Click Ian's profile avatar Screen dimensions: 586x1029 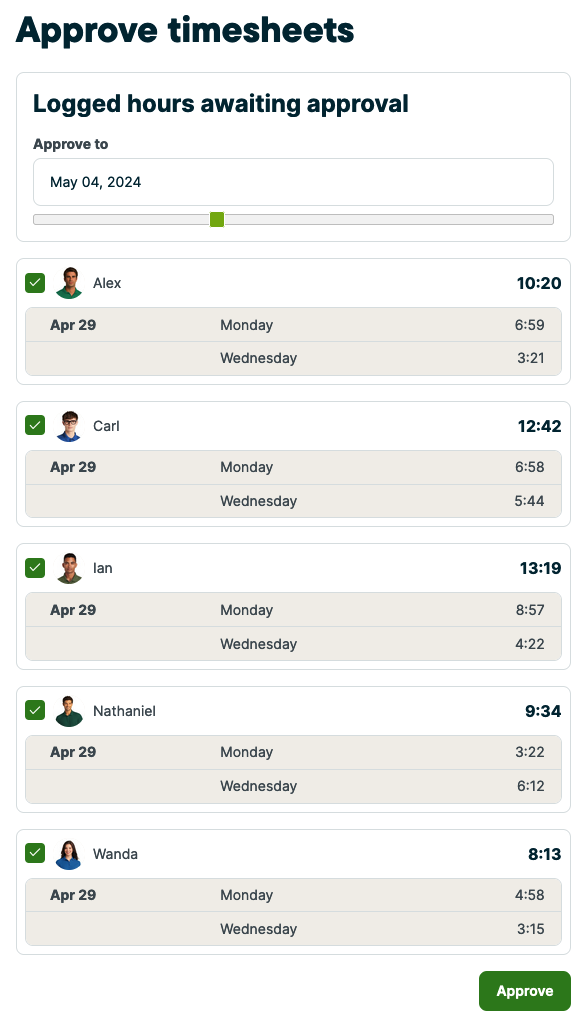coord(69,568)
